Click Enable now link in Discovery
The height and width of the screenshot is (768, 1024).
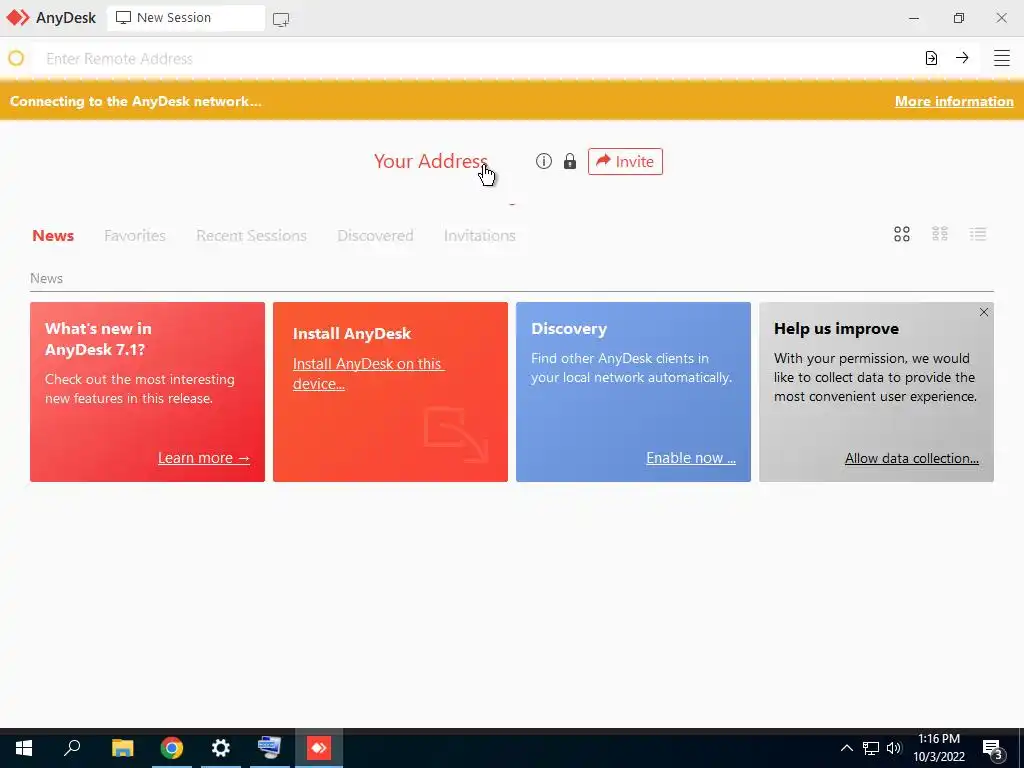(691, 458)
